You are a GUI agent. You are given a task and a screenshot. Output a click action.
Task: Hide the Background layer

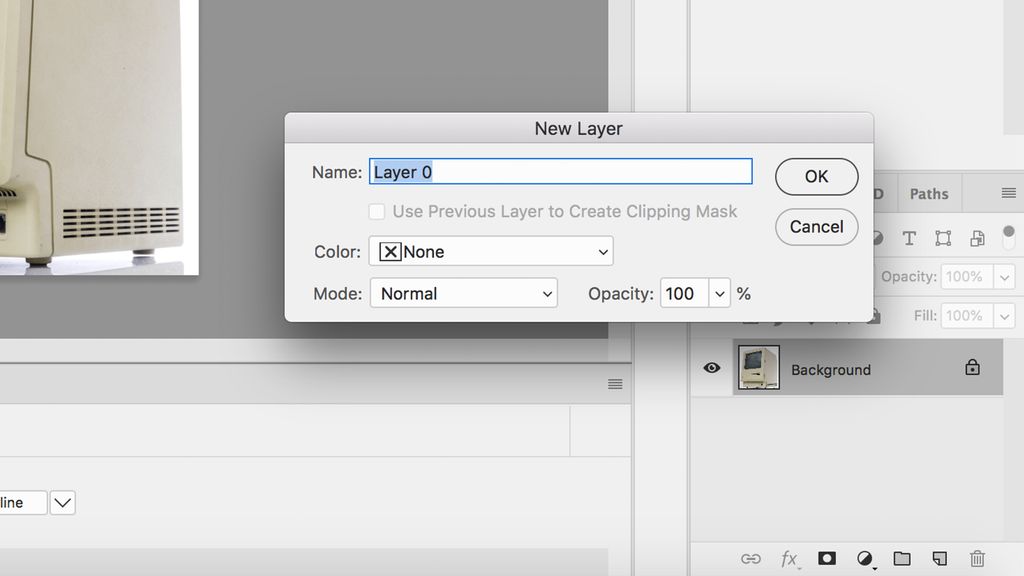pos(711,368)
